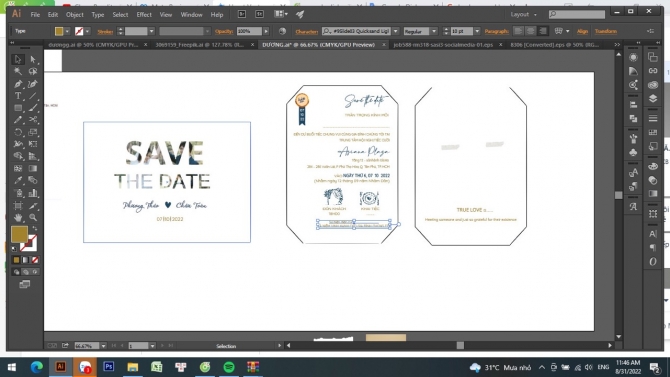Image resolution: width=670 pixels, height=377 pixels.
Task: Select the Pen tool
Action: [x=18, y=84]
